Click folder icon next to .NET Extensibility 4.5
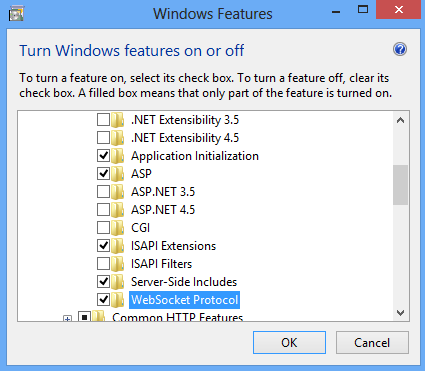Image resolution: width=425 pixels, height=371 pixels. [117, 138]
